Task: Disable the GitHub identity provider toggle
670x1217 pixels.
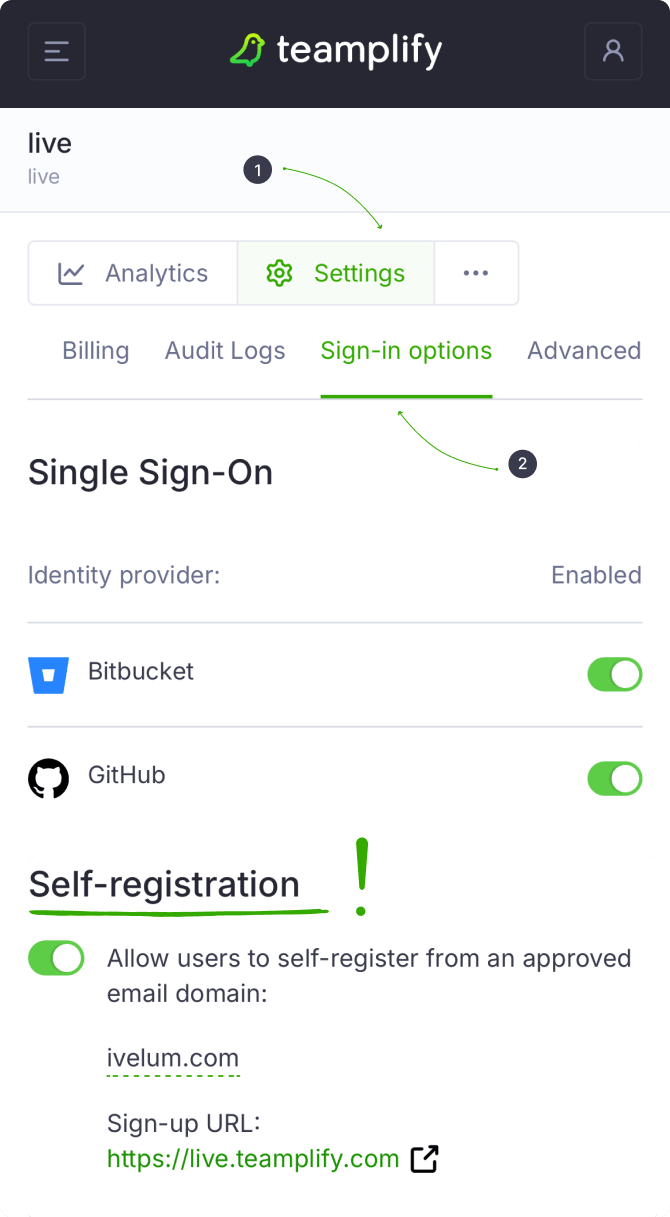Action: [614, 779]
